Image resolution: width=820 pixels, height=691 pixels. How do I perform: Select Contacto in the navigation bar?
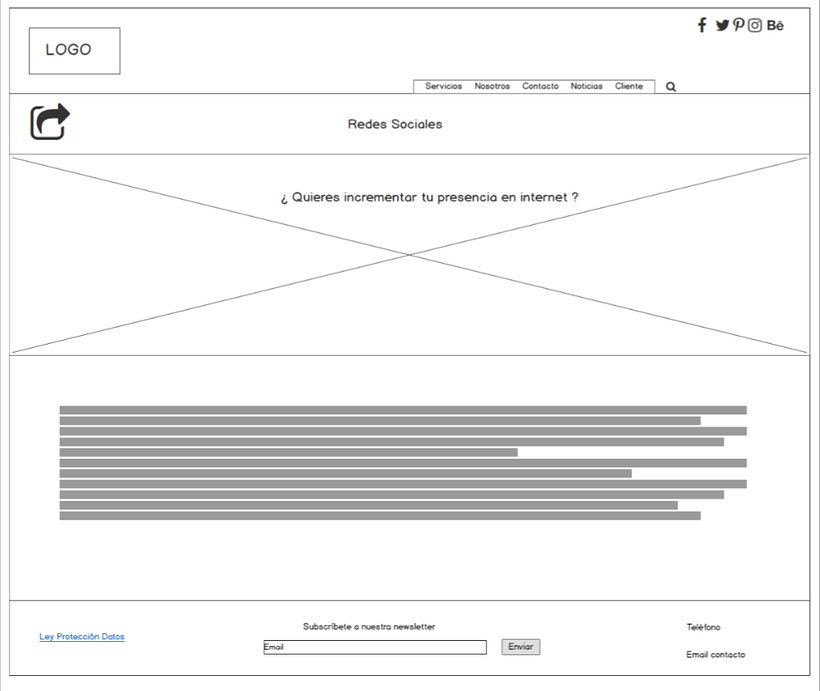pyautogui.click(x=540, y=86)
